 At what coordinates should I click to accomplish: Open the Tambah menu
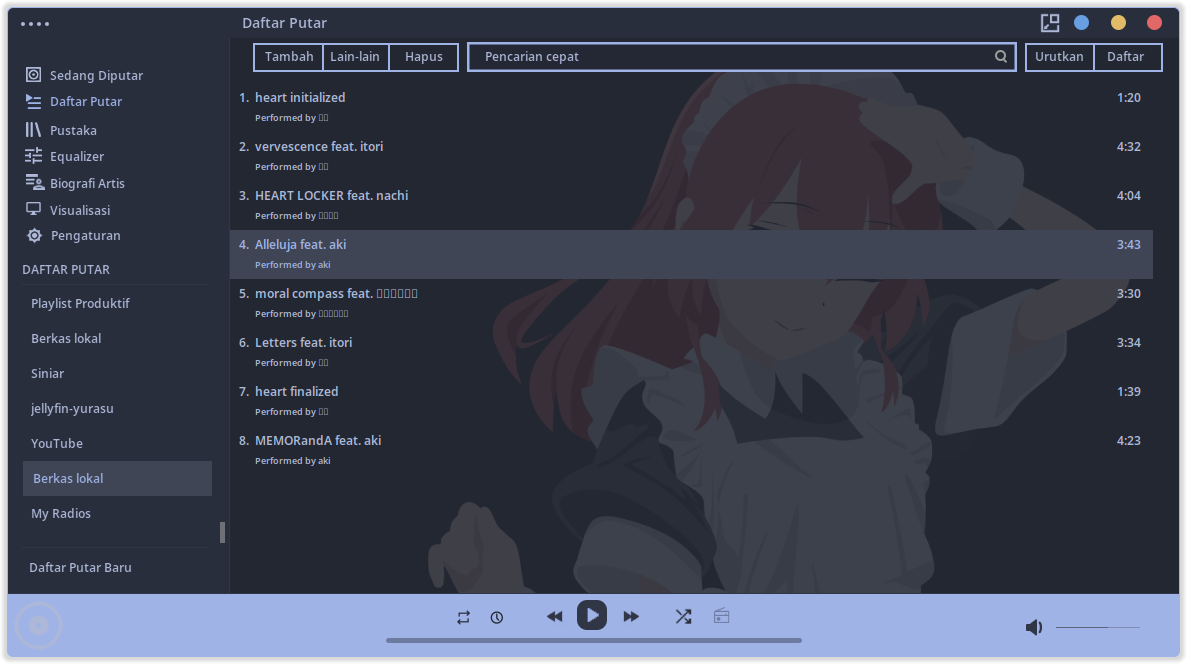[x=288, y=57]
